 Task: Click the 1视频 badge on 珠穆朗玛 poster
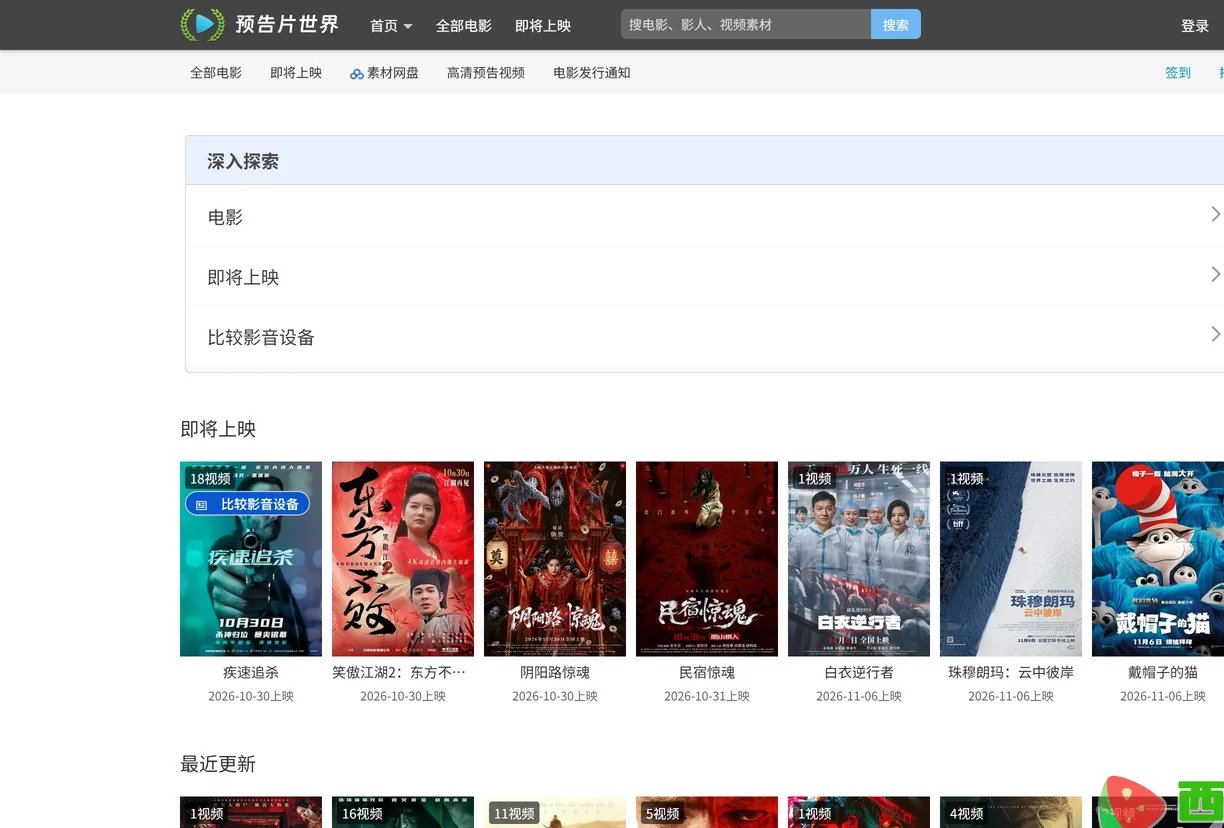(967, 479)
